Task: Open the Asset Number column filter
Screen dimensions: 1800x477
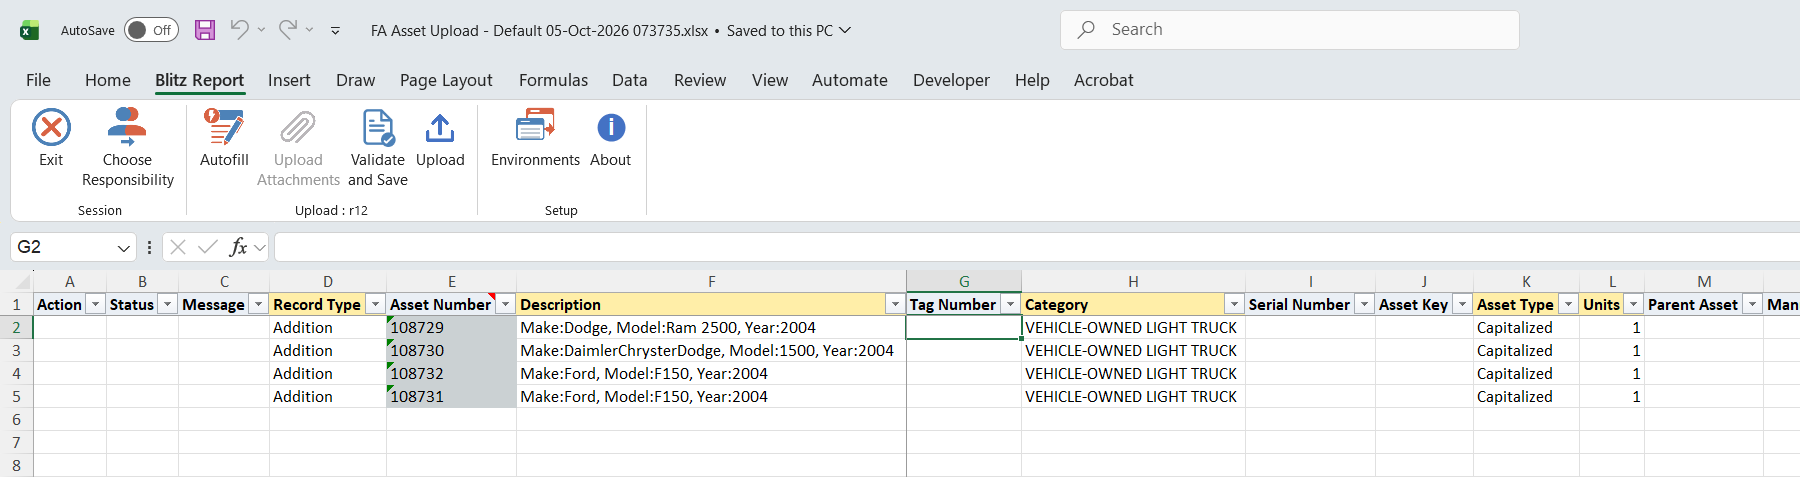Action: coord(505,304)
